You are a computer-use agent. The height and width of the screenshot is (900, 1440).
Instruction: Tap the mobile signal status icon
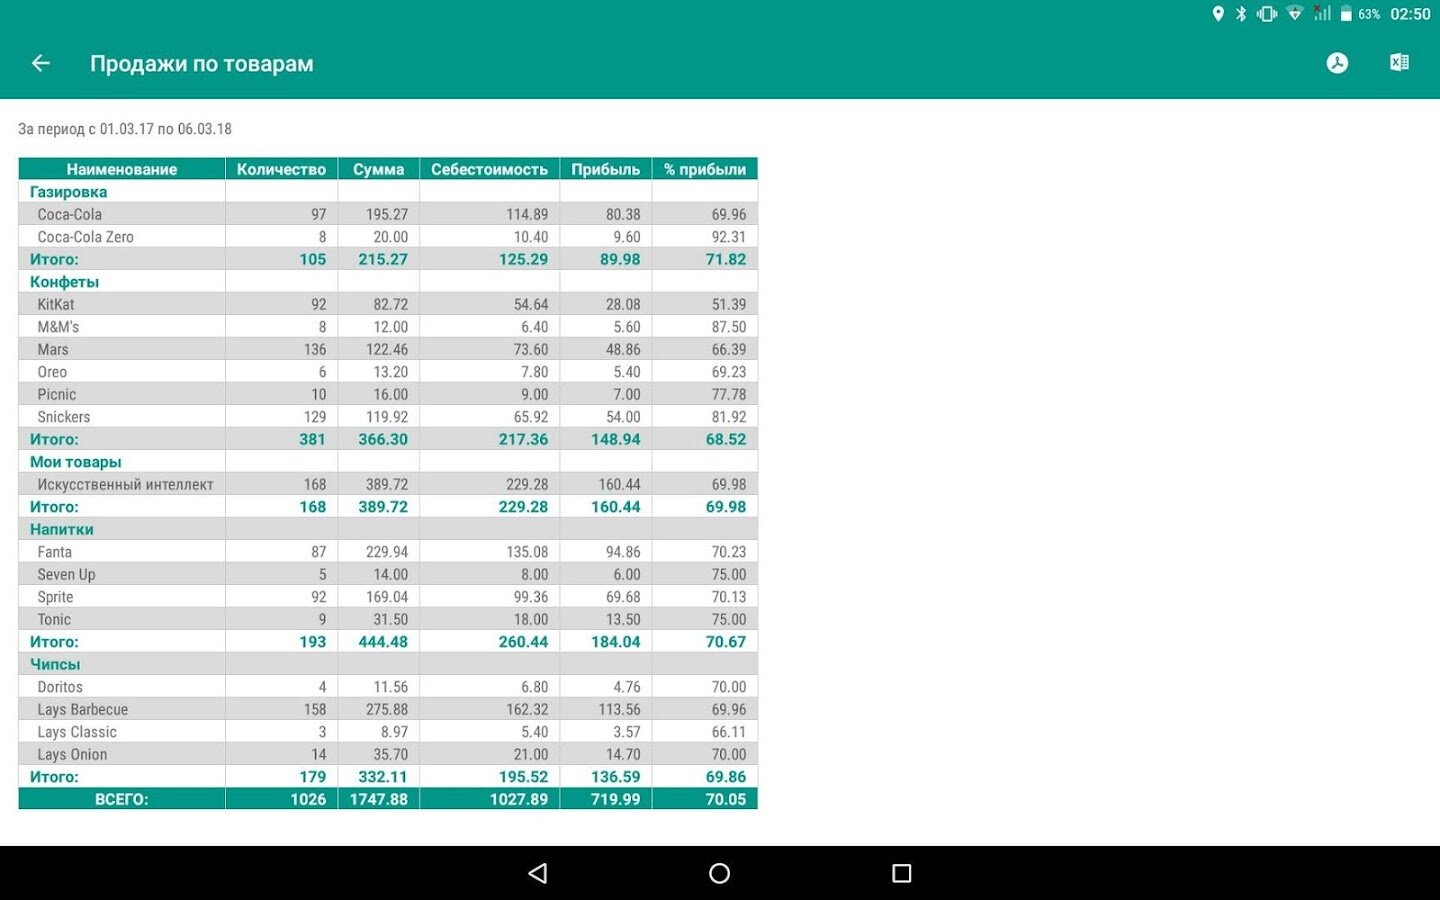tap(1322, 14)
